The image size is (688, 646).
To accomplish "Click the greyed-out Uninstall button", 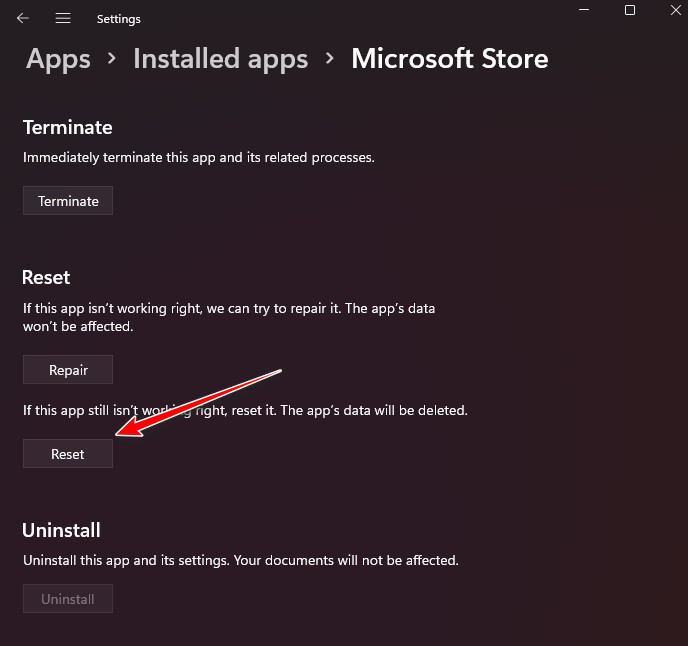I will 68,599.
